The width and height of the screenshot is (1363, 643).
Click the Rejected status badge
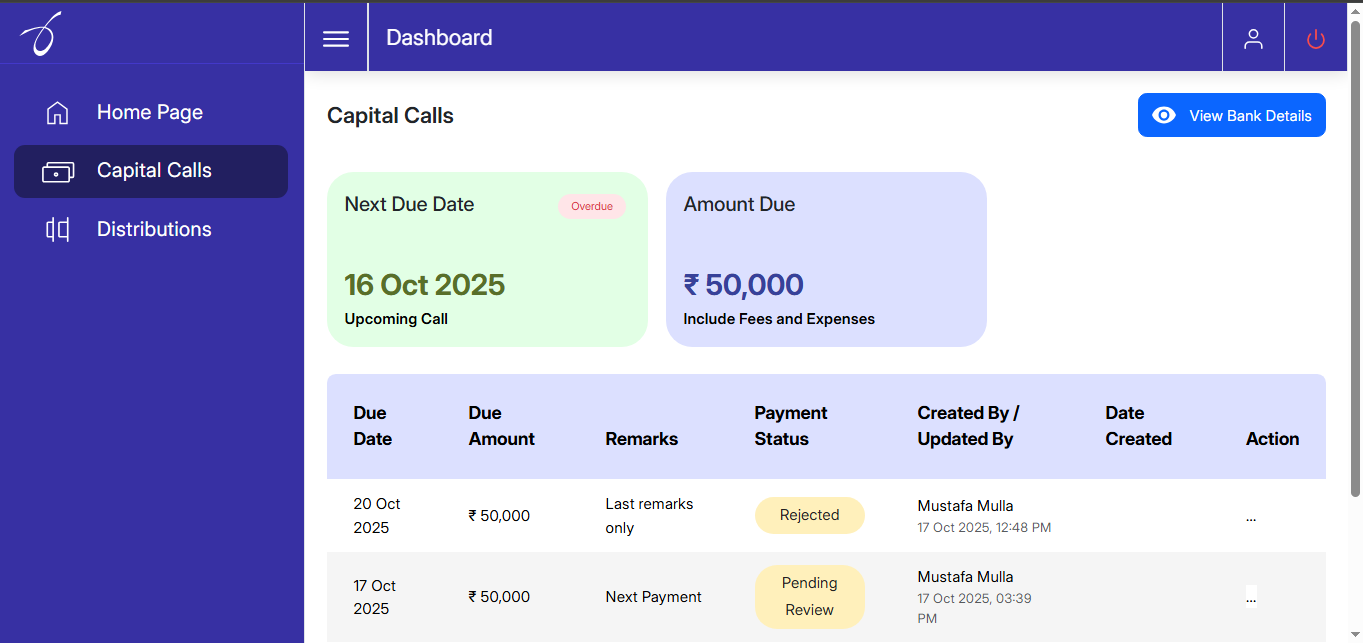click(x=809, y=515)
